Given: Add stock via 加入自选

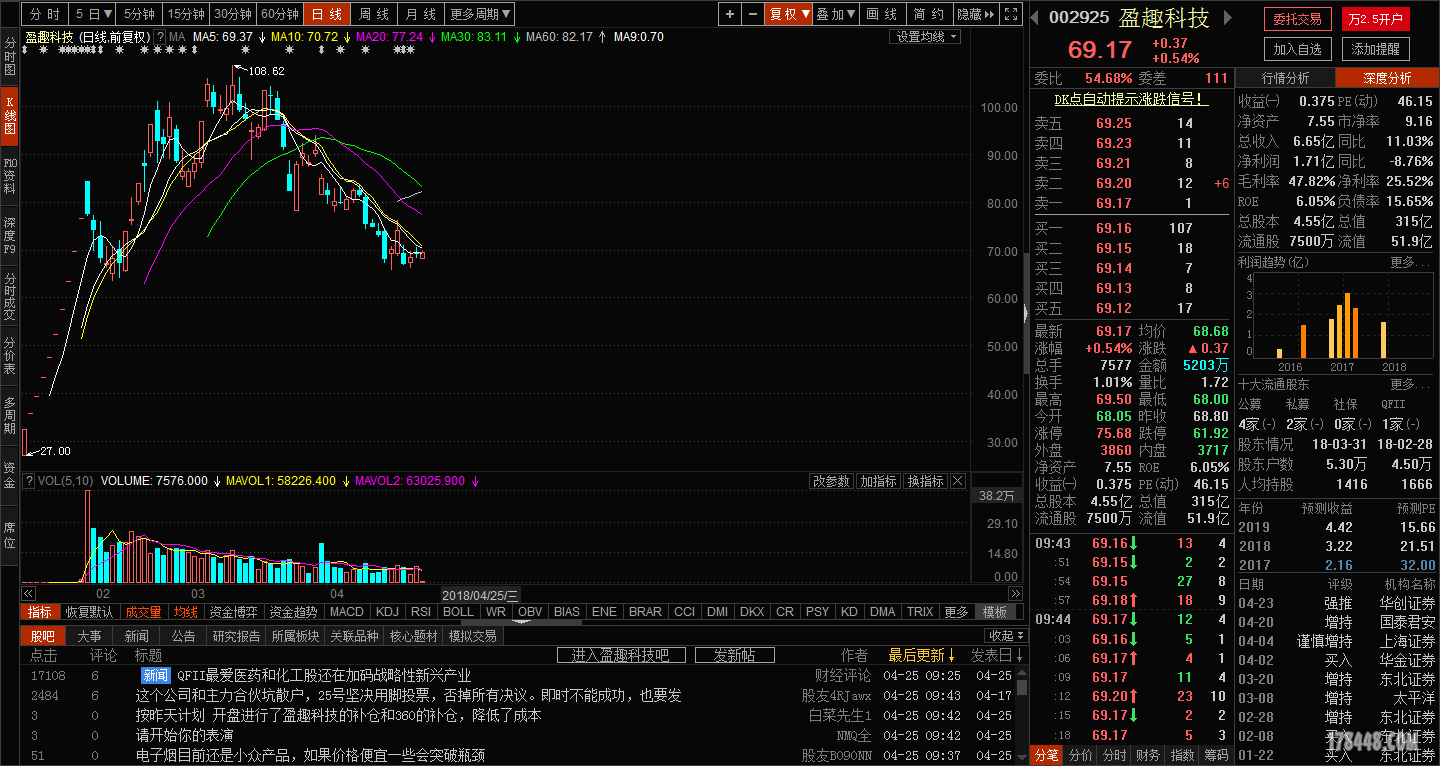Looking at the screenshot, I should tap(1297, 48).
